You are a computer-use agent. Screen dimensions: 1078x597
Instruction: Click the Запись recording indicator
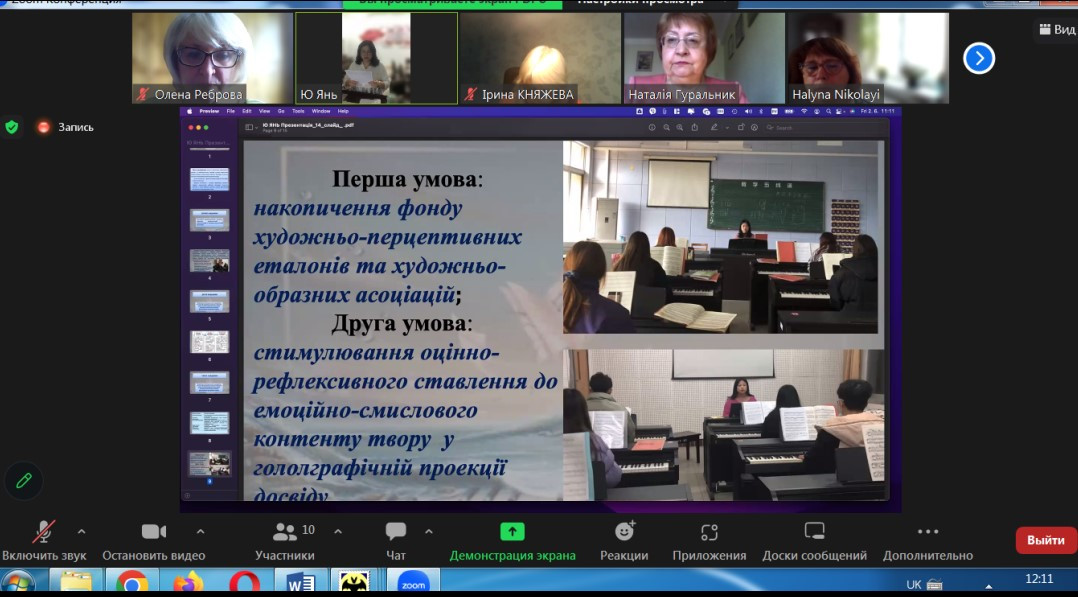tap(66, 127)
